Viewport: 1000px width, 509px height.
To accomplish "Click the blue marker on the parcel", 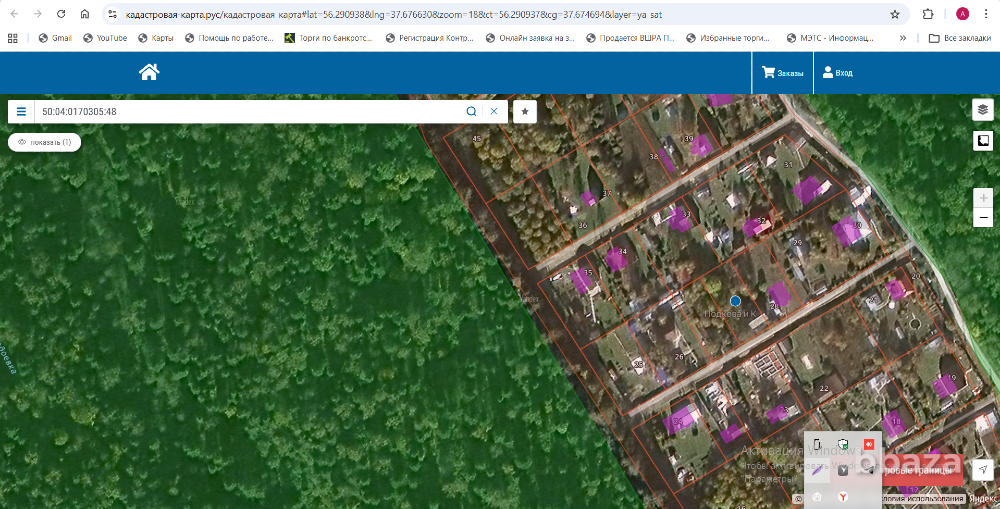I will [735, 300].
